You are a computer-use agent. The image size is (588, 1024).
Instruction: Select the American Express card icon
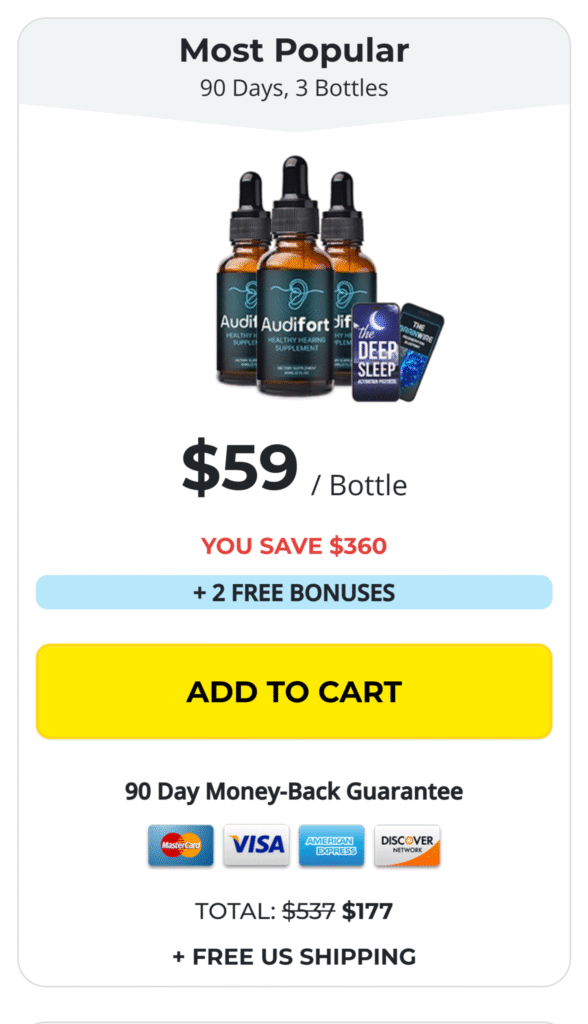pos(331,845)
